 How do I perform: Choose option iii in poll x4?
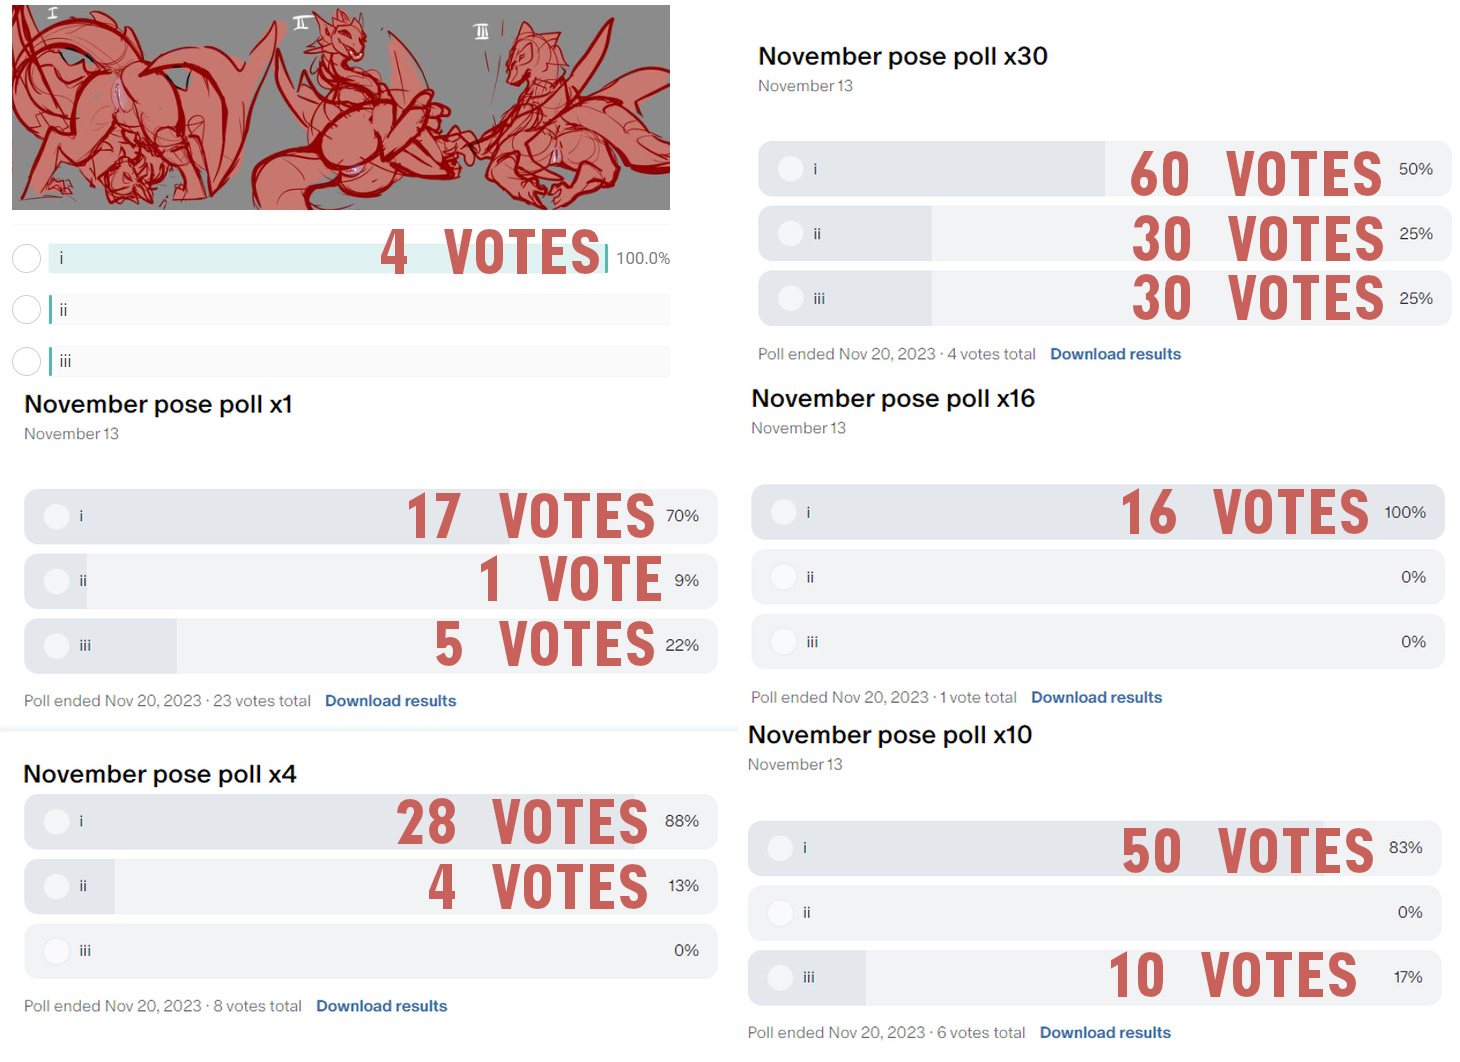point(371,951)
